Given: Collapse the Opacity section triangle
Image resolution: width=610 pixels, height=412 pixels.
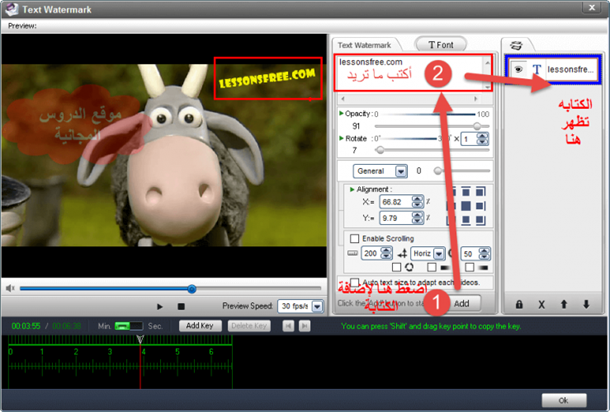Looking at the screenshot, I should pos(341,113).
